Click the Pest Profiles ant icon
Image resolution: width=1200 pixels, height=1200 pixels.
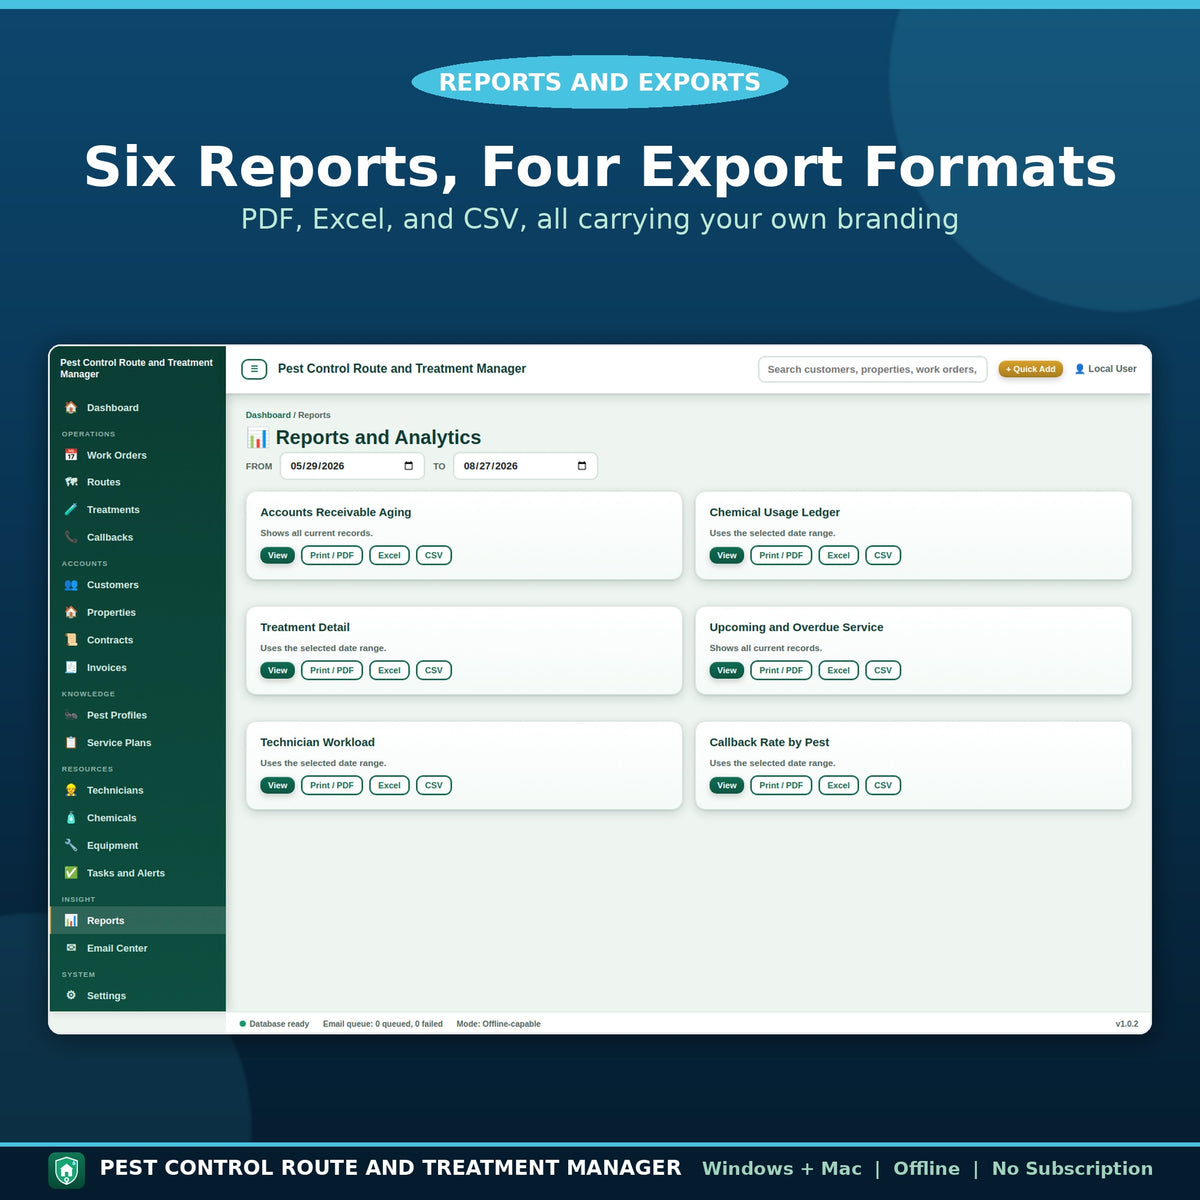71,715
